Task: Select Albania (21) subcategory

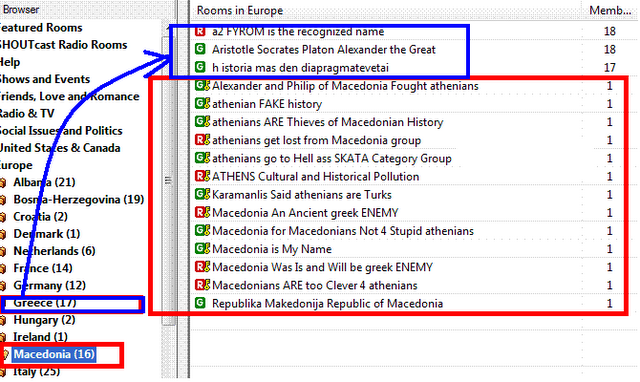Action: point(44,182)
